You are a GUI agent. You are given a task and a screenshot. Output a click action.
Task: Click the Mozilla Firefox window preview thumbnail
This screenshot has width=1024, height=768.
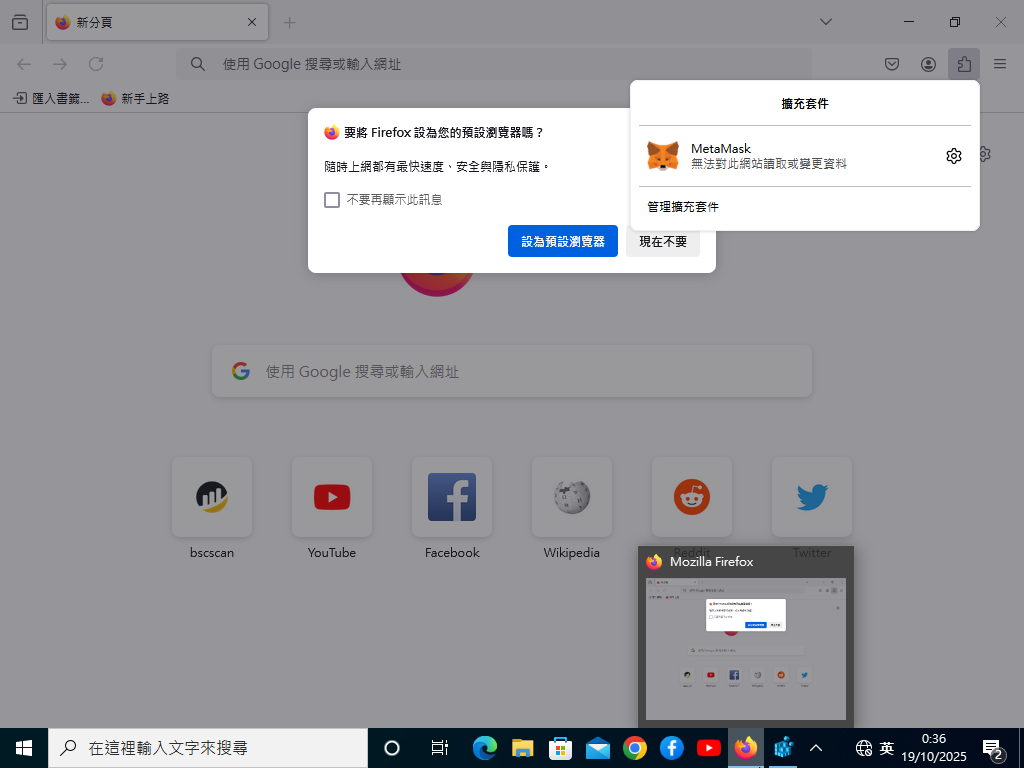pyautogui.click(x=746, y=648)
